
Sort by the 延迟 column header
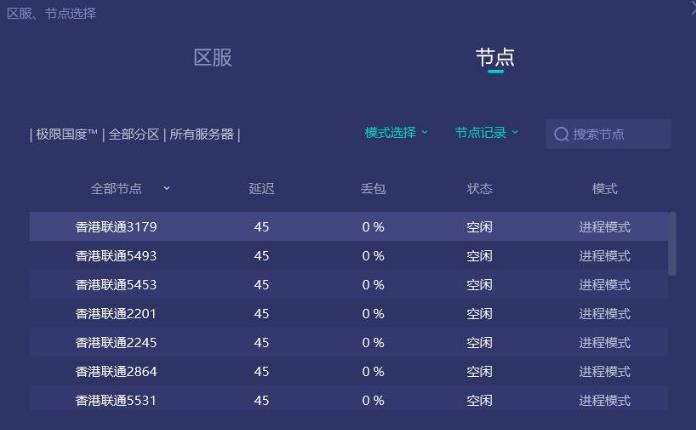coord(261,188)
